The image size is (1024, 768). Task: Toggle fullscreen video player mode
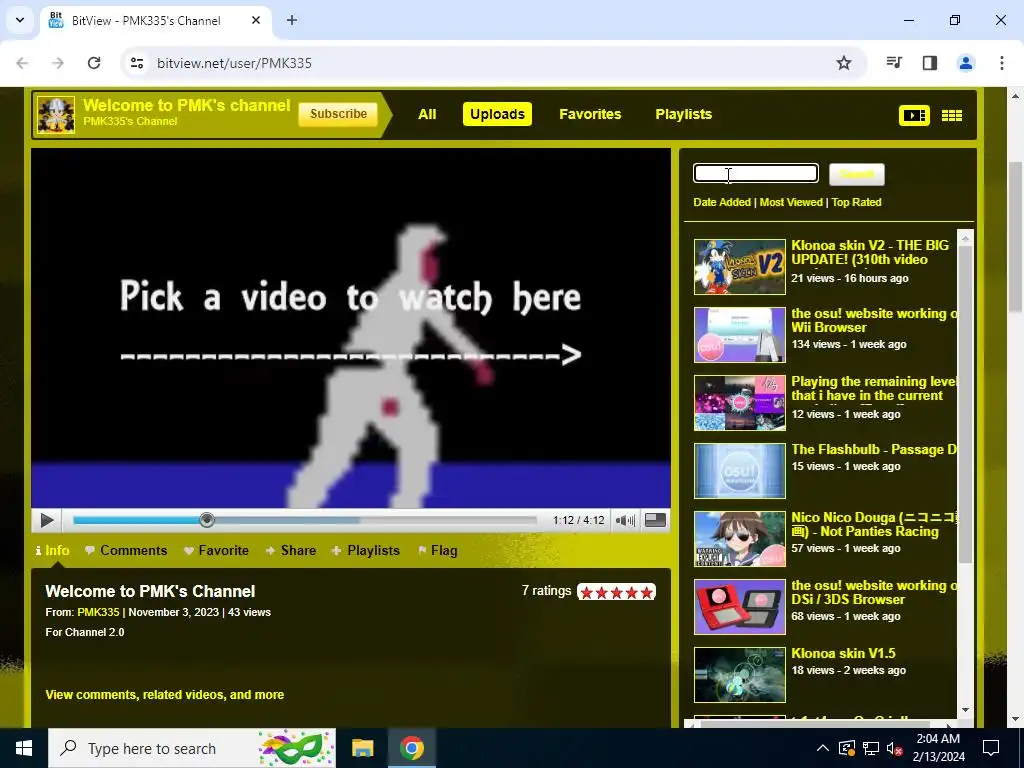(x=655, y=520)
